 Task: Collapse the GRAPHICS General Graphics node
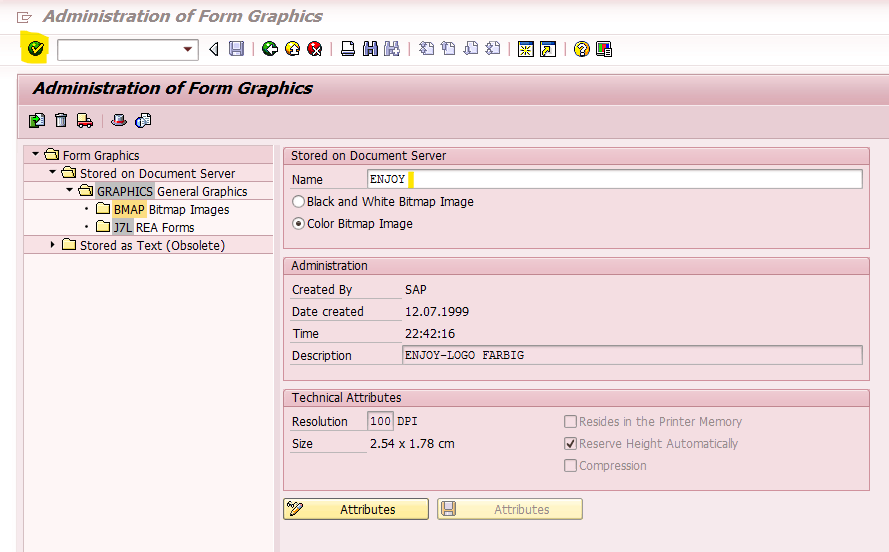click(70, 190)
